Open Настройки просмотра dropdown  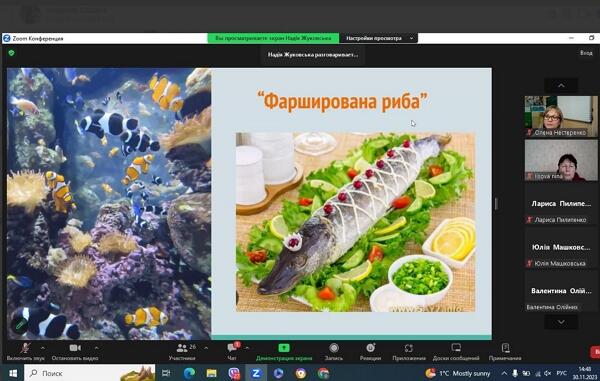click(379, 38)
